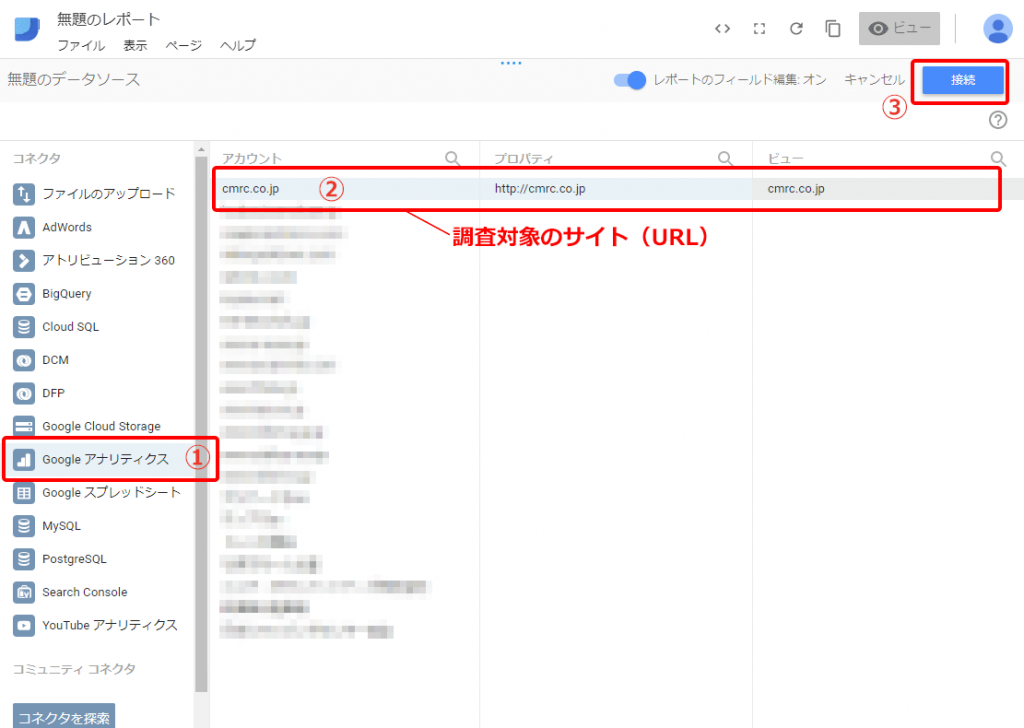Choose the Google アナリティクス label
Viewport: 1024px width, 728px height.
click(x=105, y=460)
